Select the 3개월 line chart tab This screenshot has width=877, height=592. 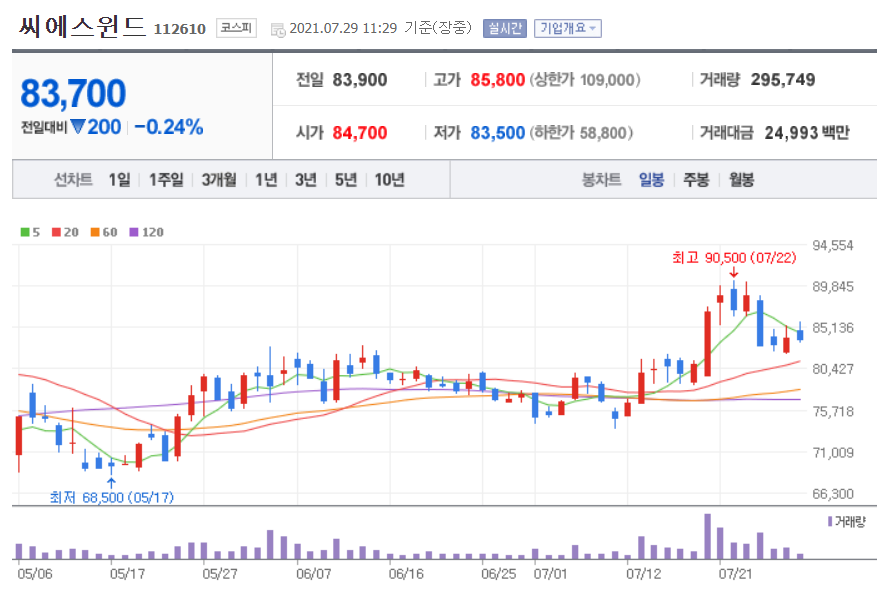(x=219, y=180)
